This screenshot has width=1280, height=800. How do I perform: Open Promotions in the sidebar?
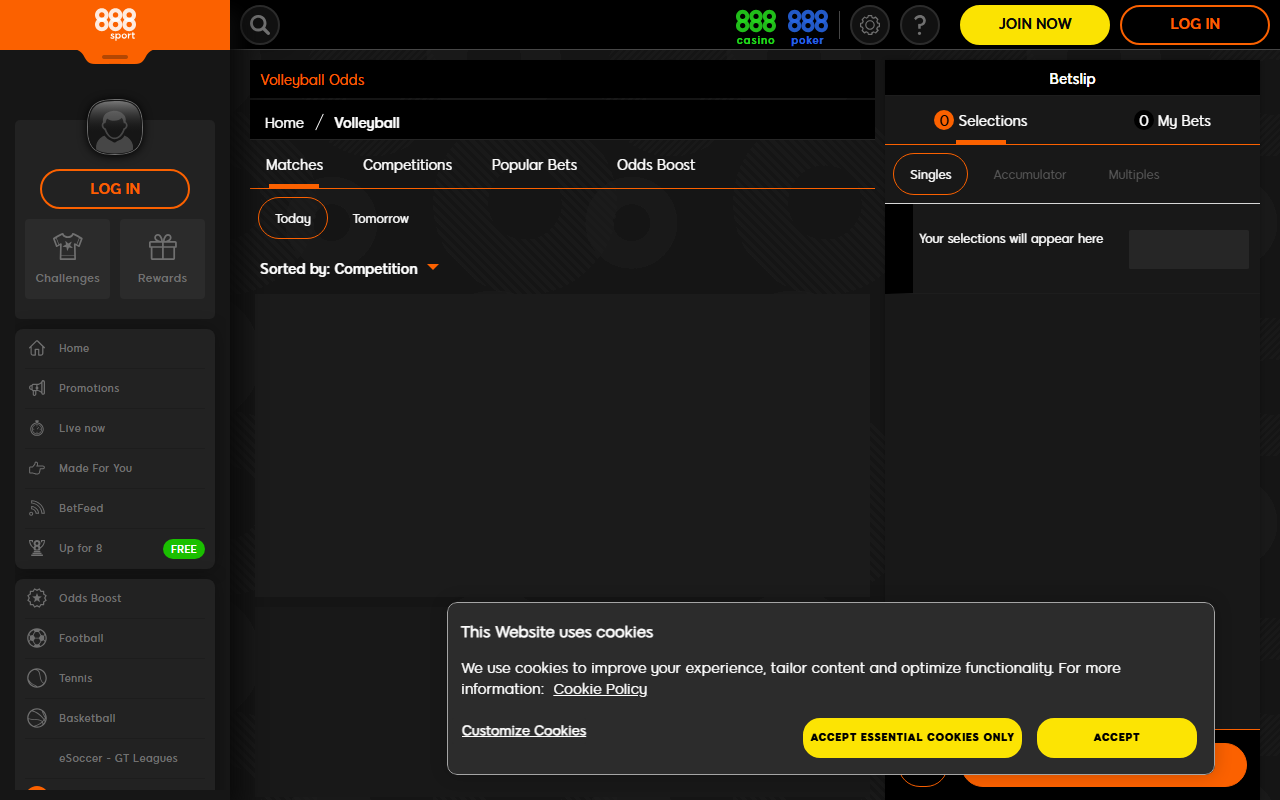coord(115,389)
